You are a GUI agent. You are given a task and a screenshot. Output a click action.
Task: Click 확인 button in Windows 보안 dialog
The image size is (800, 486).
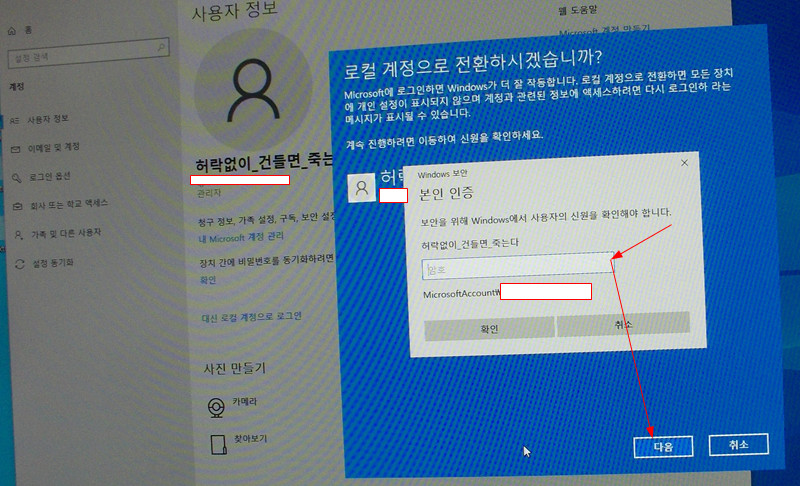coord(489,329)
